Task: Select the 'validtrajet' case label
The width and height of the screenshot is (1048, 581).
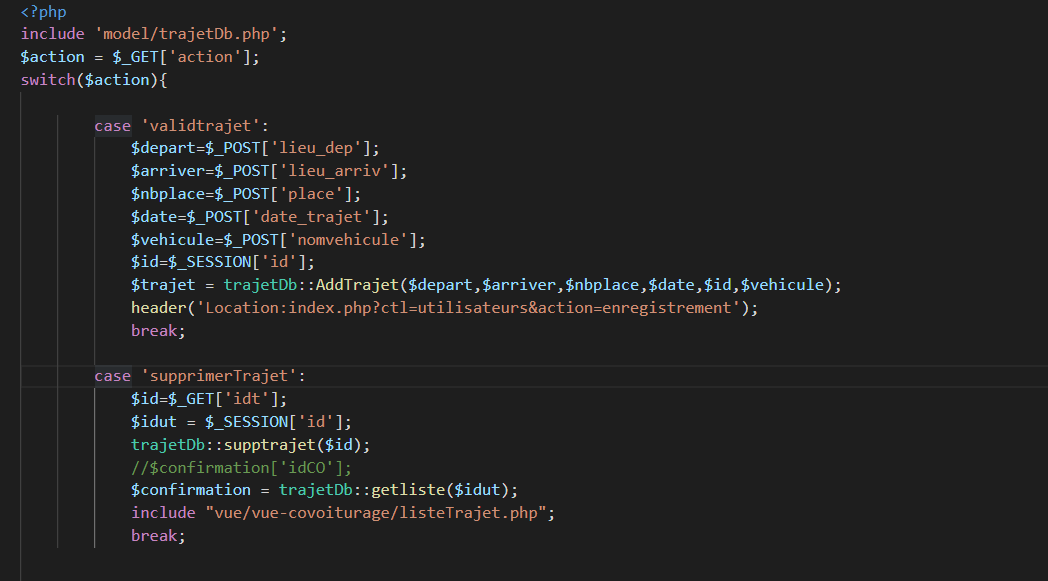Action: pyautogui.click(x=204, y=126)
